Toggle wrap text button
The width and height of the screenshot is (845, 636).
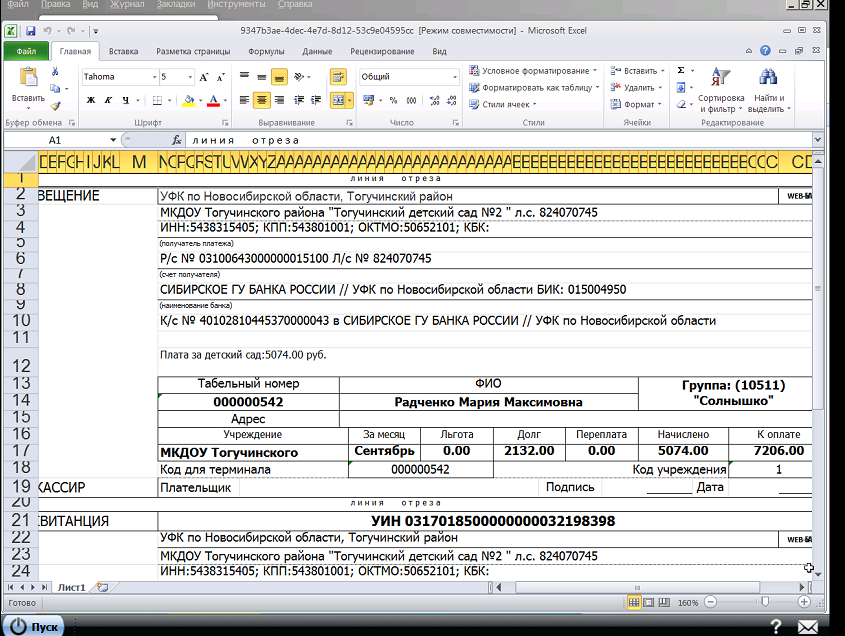click(338, 77)
